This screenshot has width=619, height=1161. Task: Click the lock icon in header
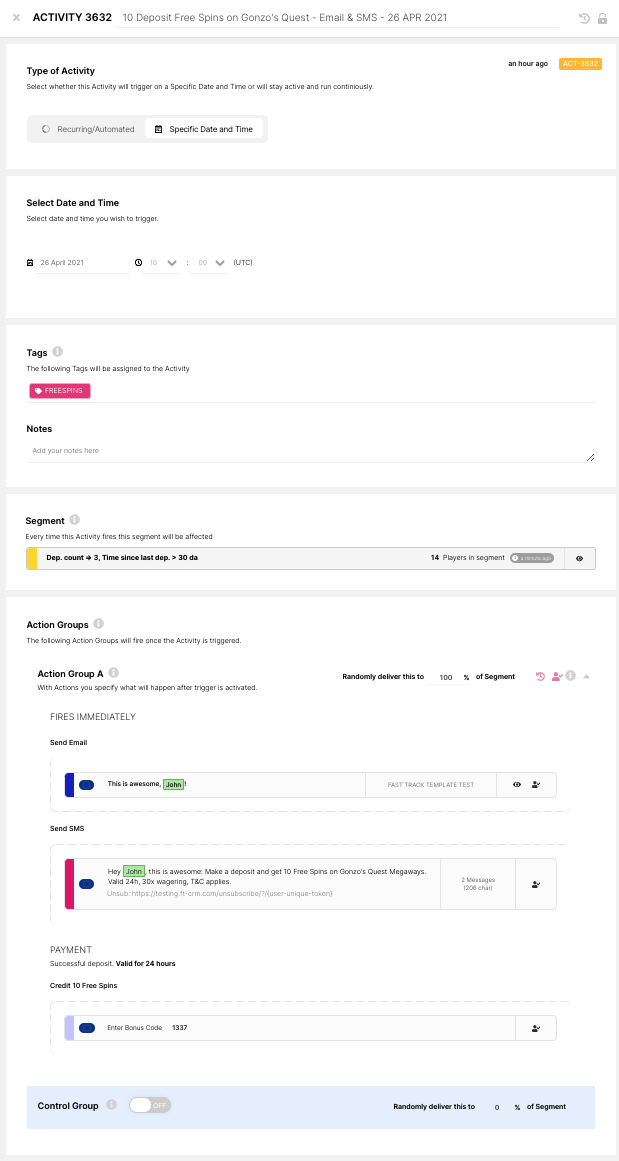tap(601, 18)
